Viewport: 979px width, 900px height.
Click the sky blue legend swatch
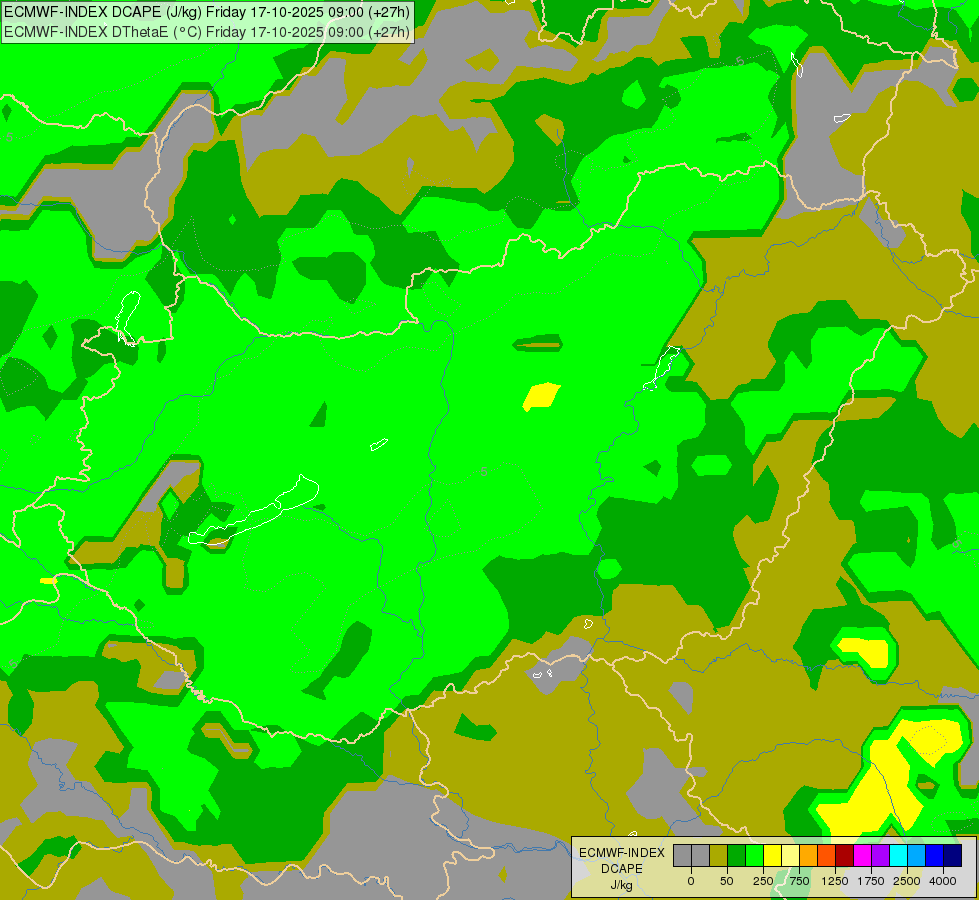(917, 855)
